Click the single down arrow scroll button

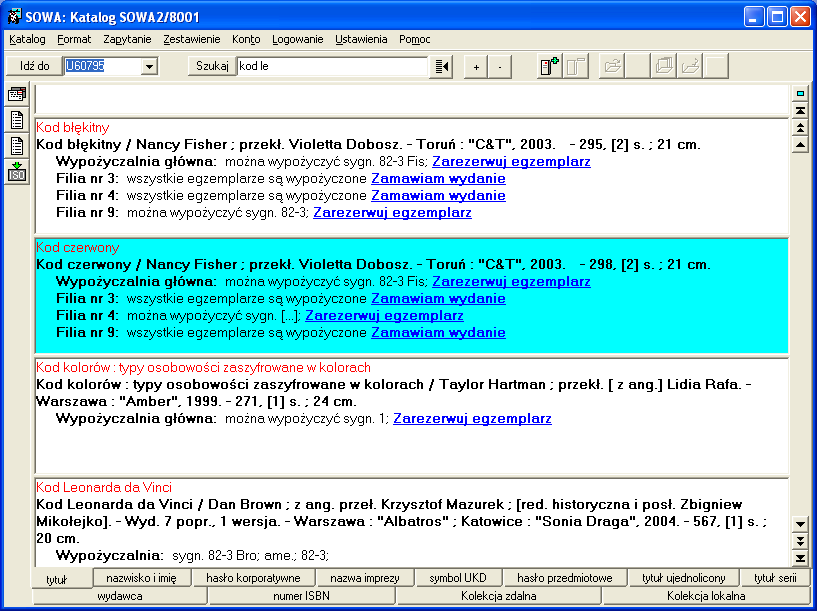tap(800, 524)
